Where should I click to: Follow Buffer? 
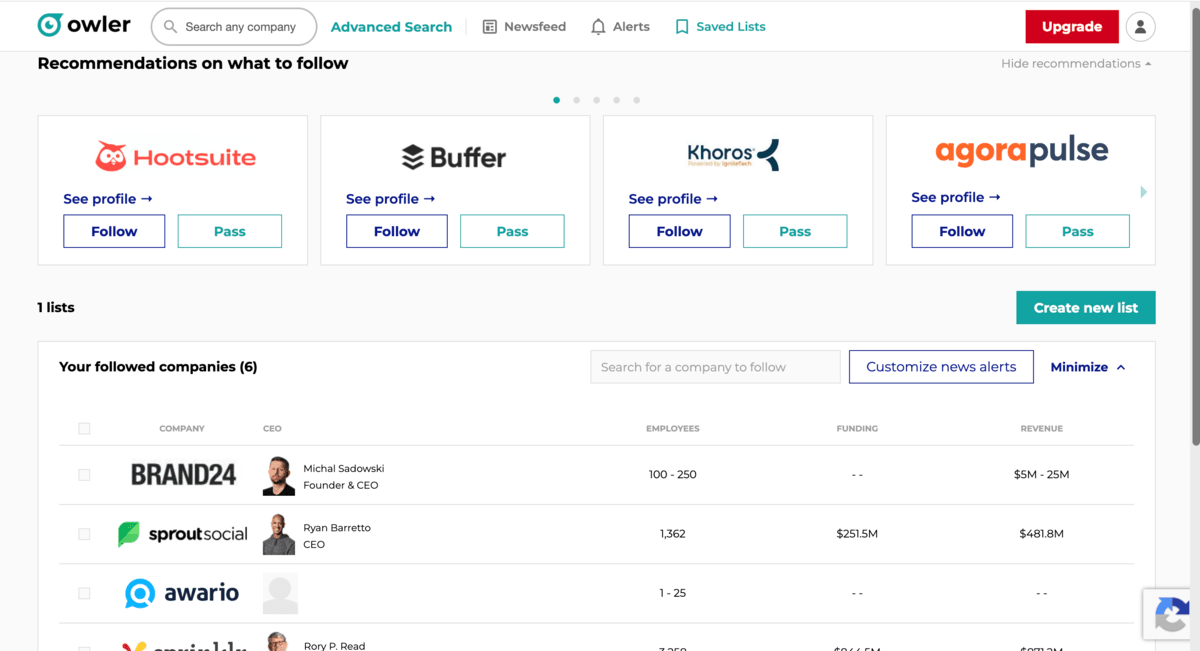397,231
